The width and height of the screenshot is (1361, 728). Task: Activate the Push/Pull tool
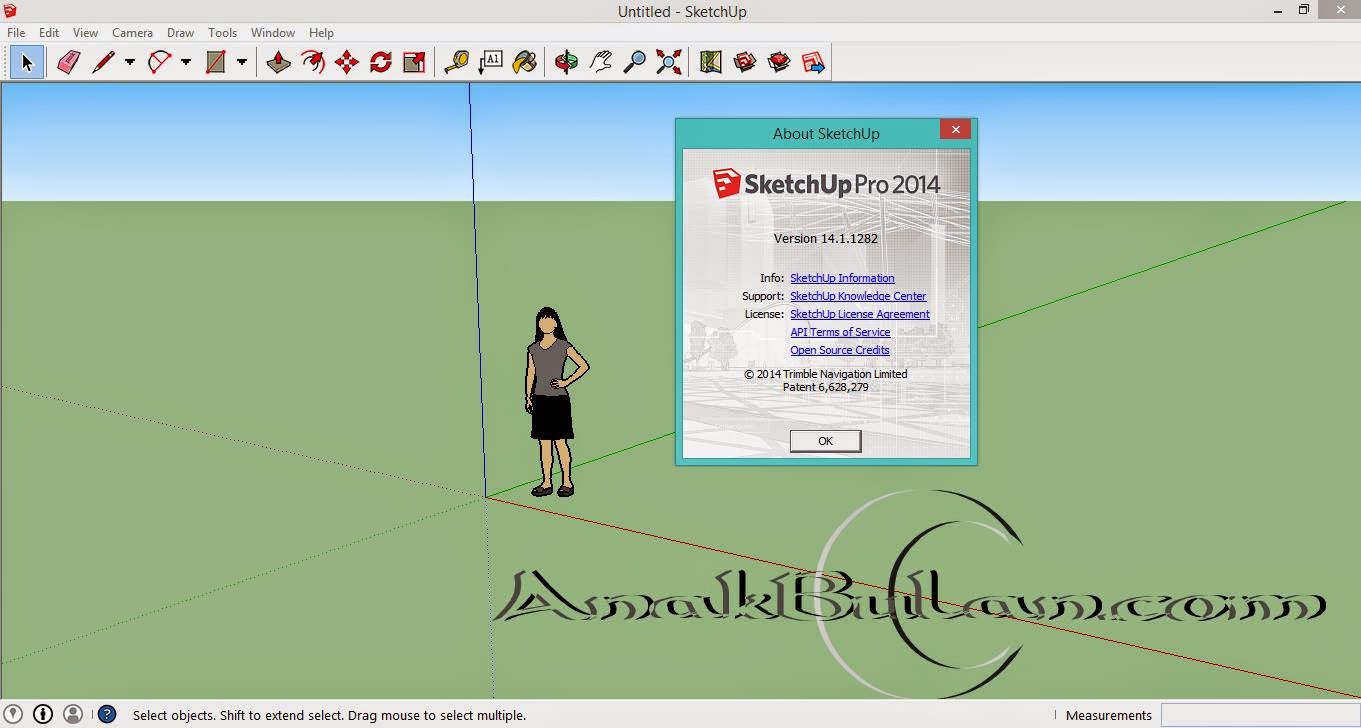[279, 63]
